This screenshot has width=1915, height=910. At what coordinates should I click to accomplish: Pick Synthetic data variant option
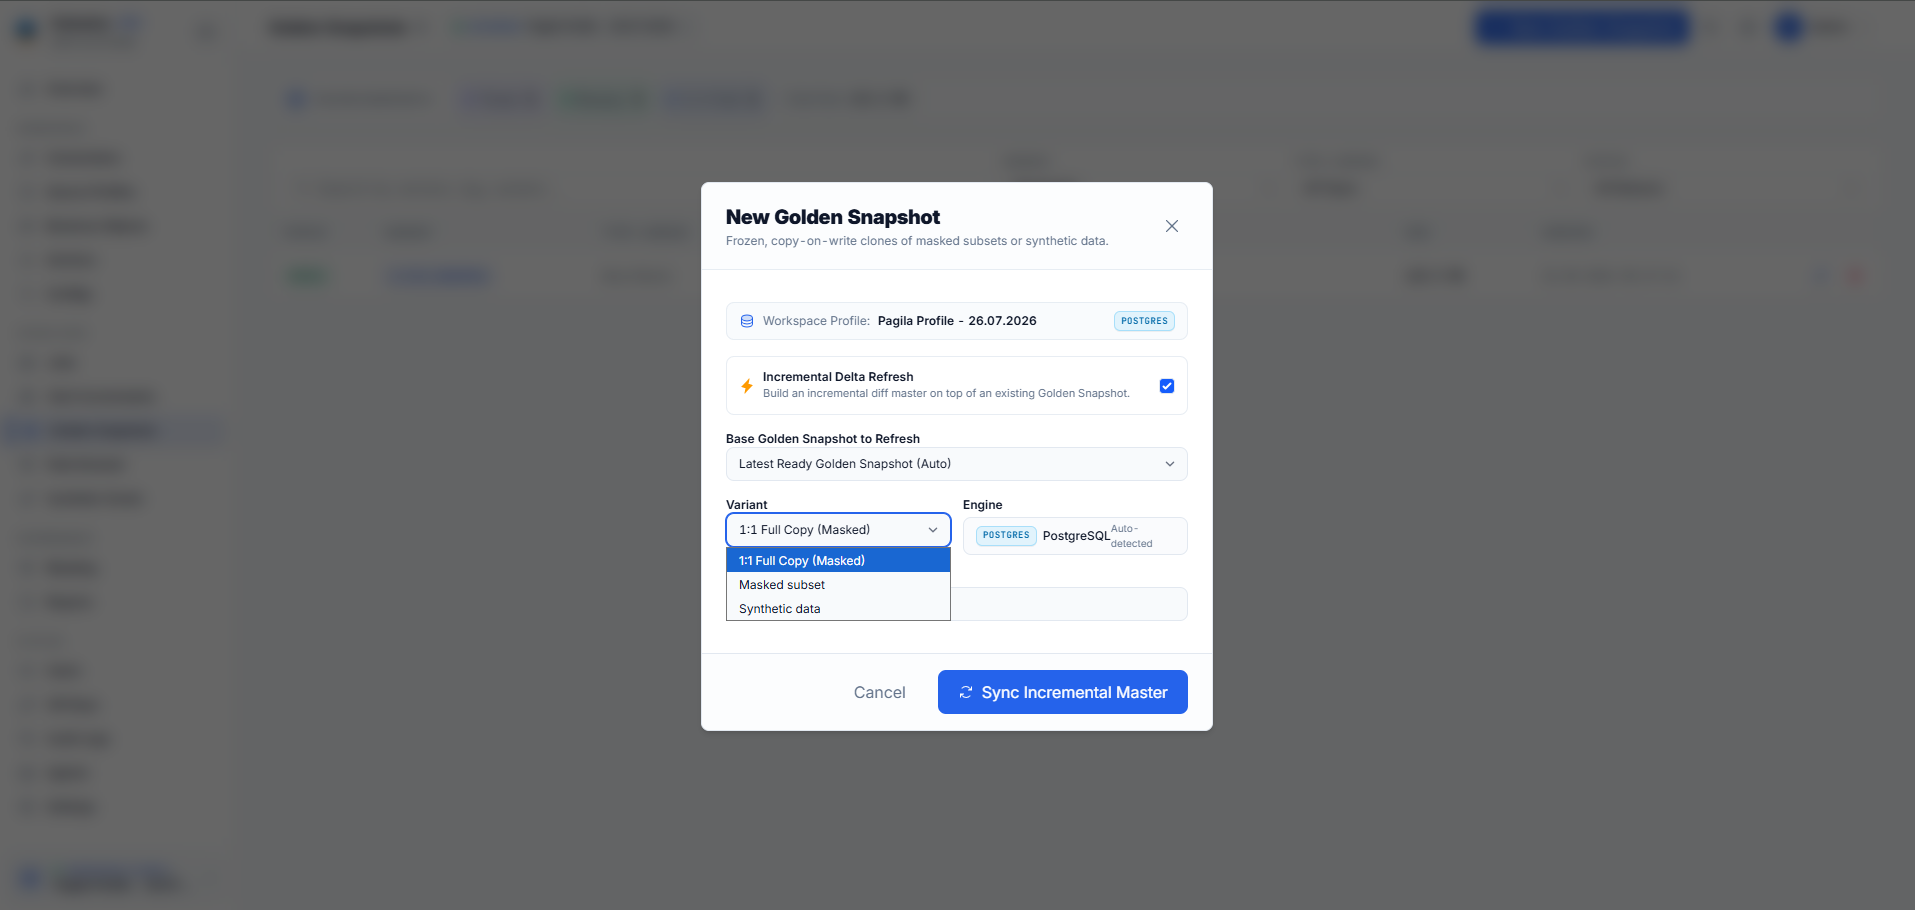pos(838,609)
